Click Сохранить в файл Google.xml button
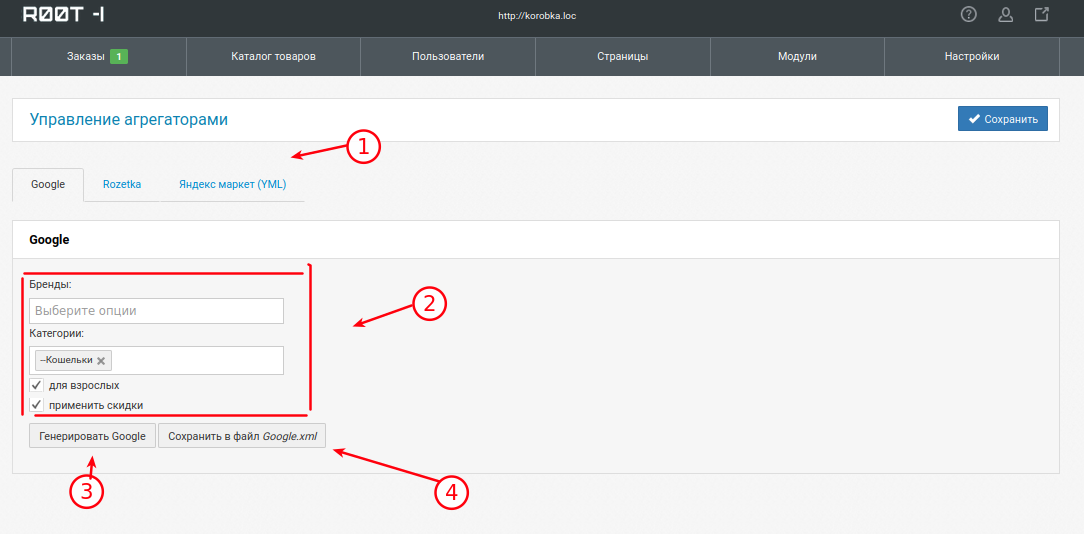This screenshot has width=1084, height=534. click(x=242, y=436)
